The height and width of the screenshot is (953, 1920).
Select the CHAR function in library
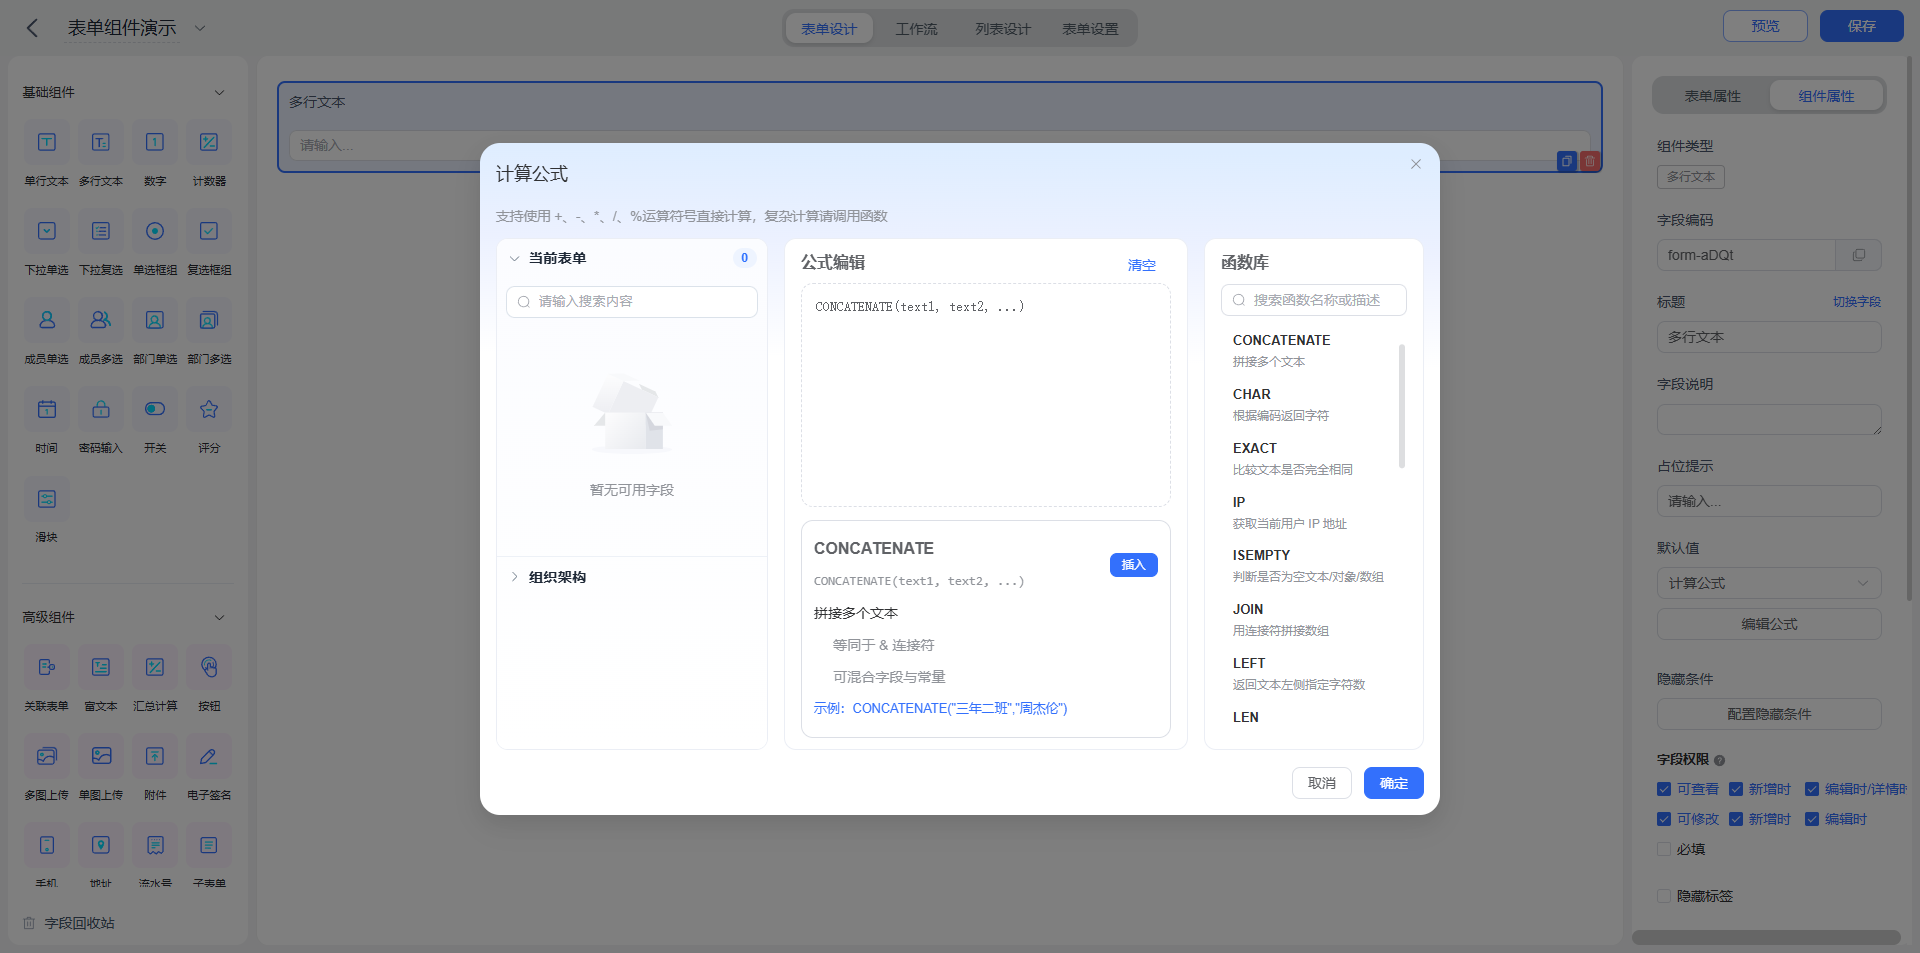pos(1310,404)
